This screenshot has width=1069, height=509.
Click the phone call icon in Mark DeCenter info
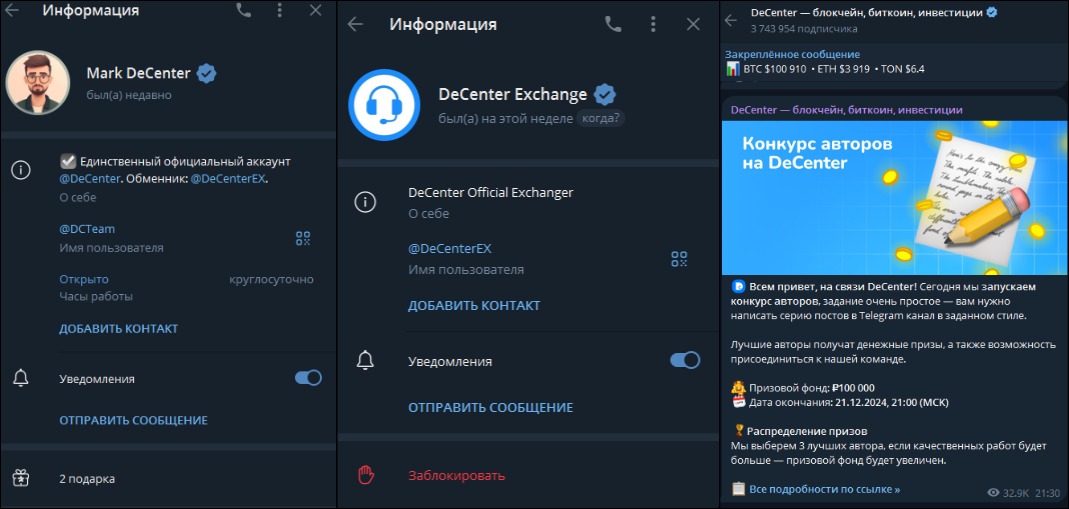tap(244, 11)
